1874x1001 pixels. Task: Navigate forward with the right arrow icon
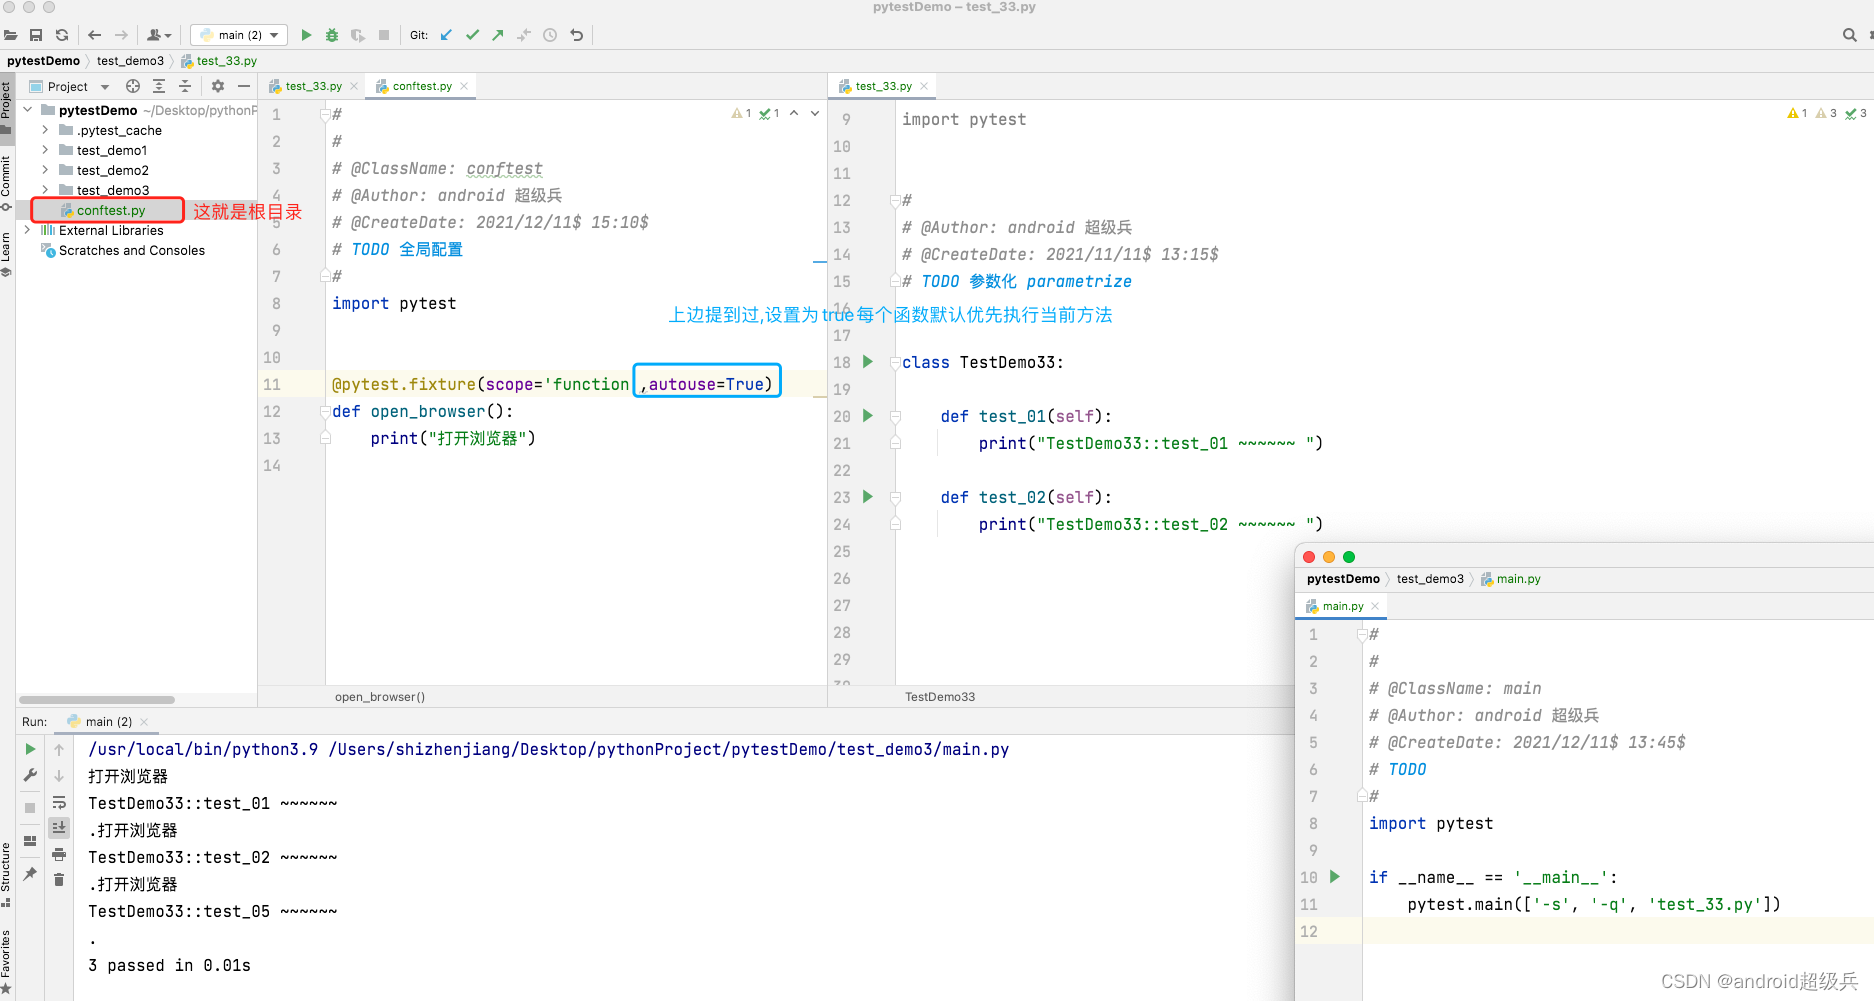121,35
